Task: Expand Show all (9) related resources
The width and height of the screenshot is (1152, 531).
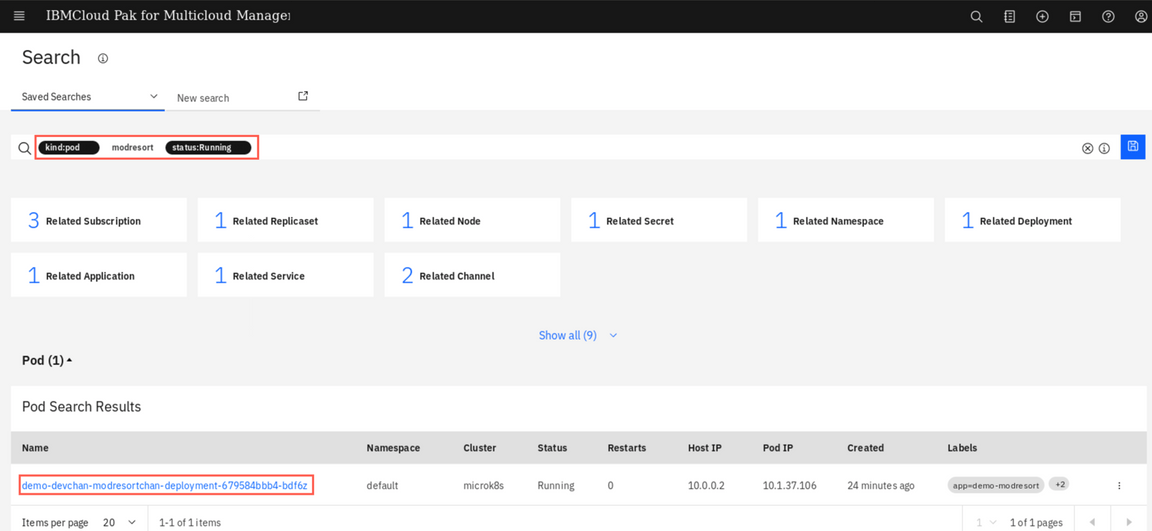Action: 577,336
